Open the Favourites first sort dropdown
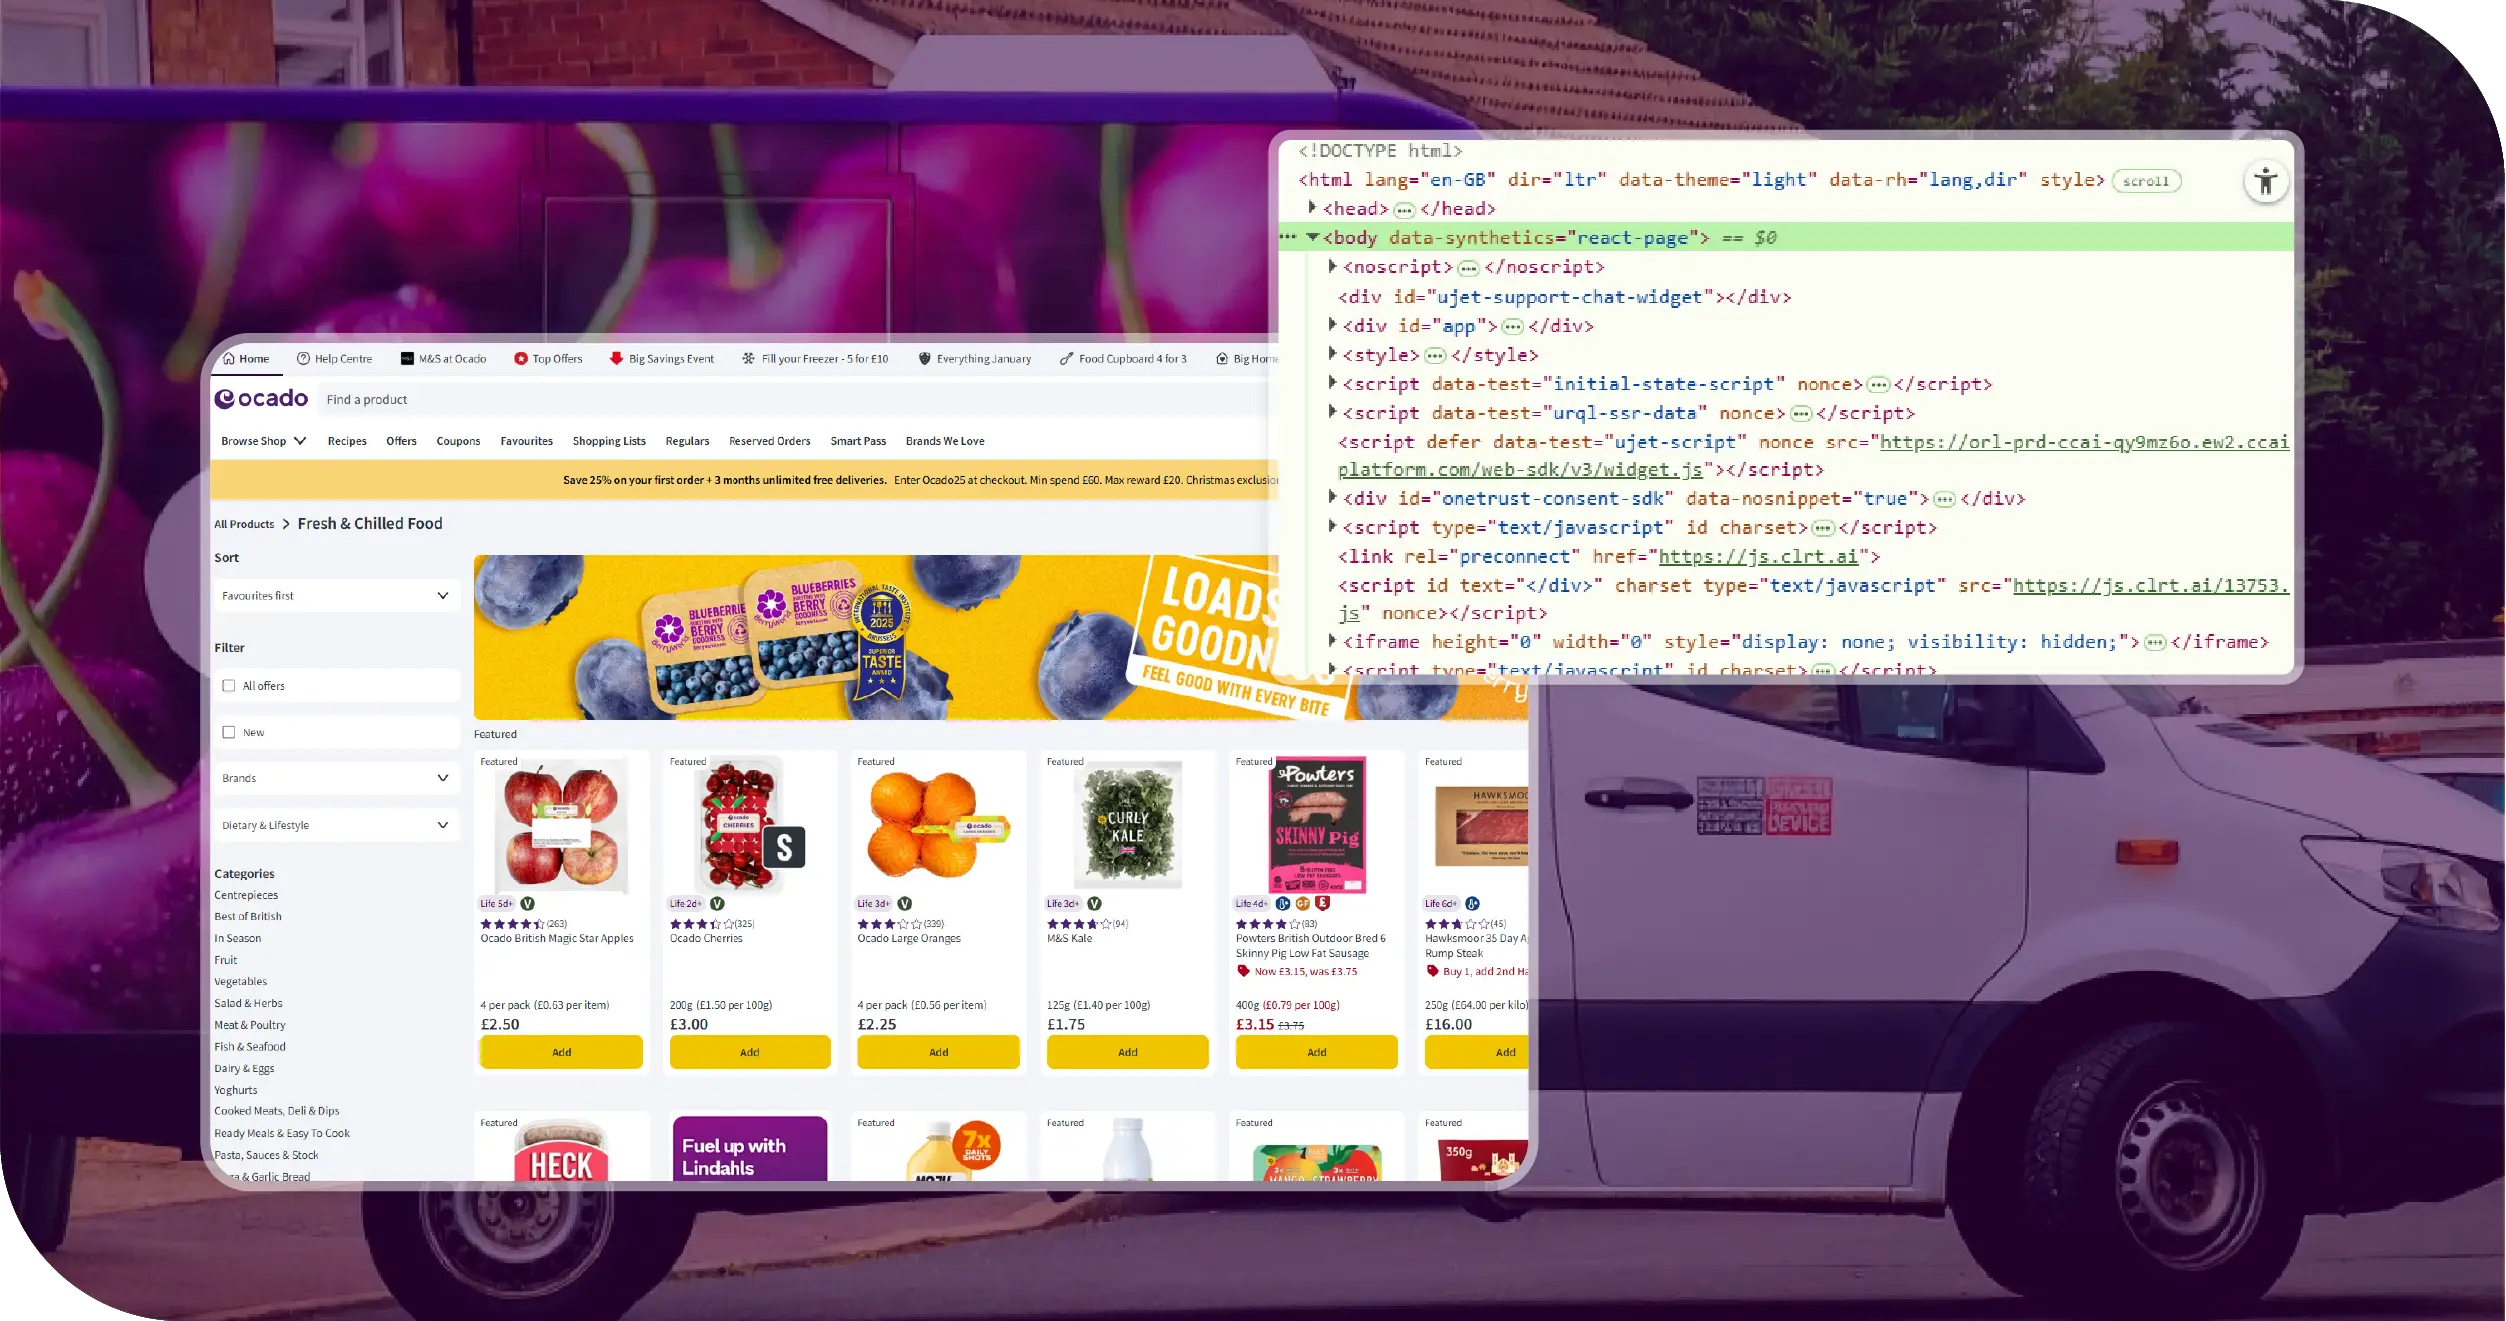Viewport: 2506px width, 1321px height. pos(337,595)
